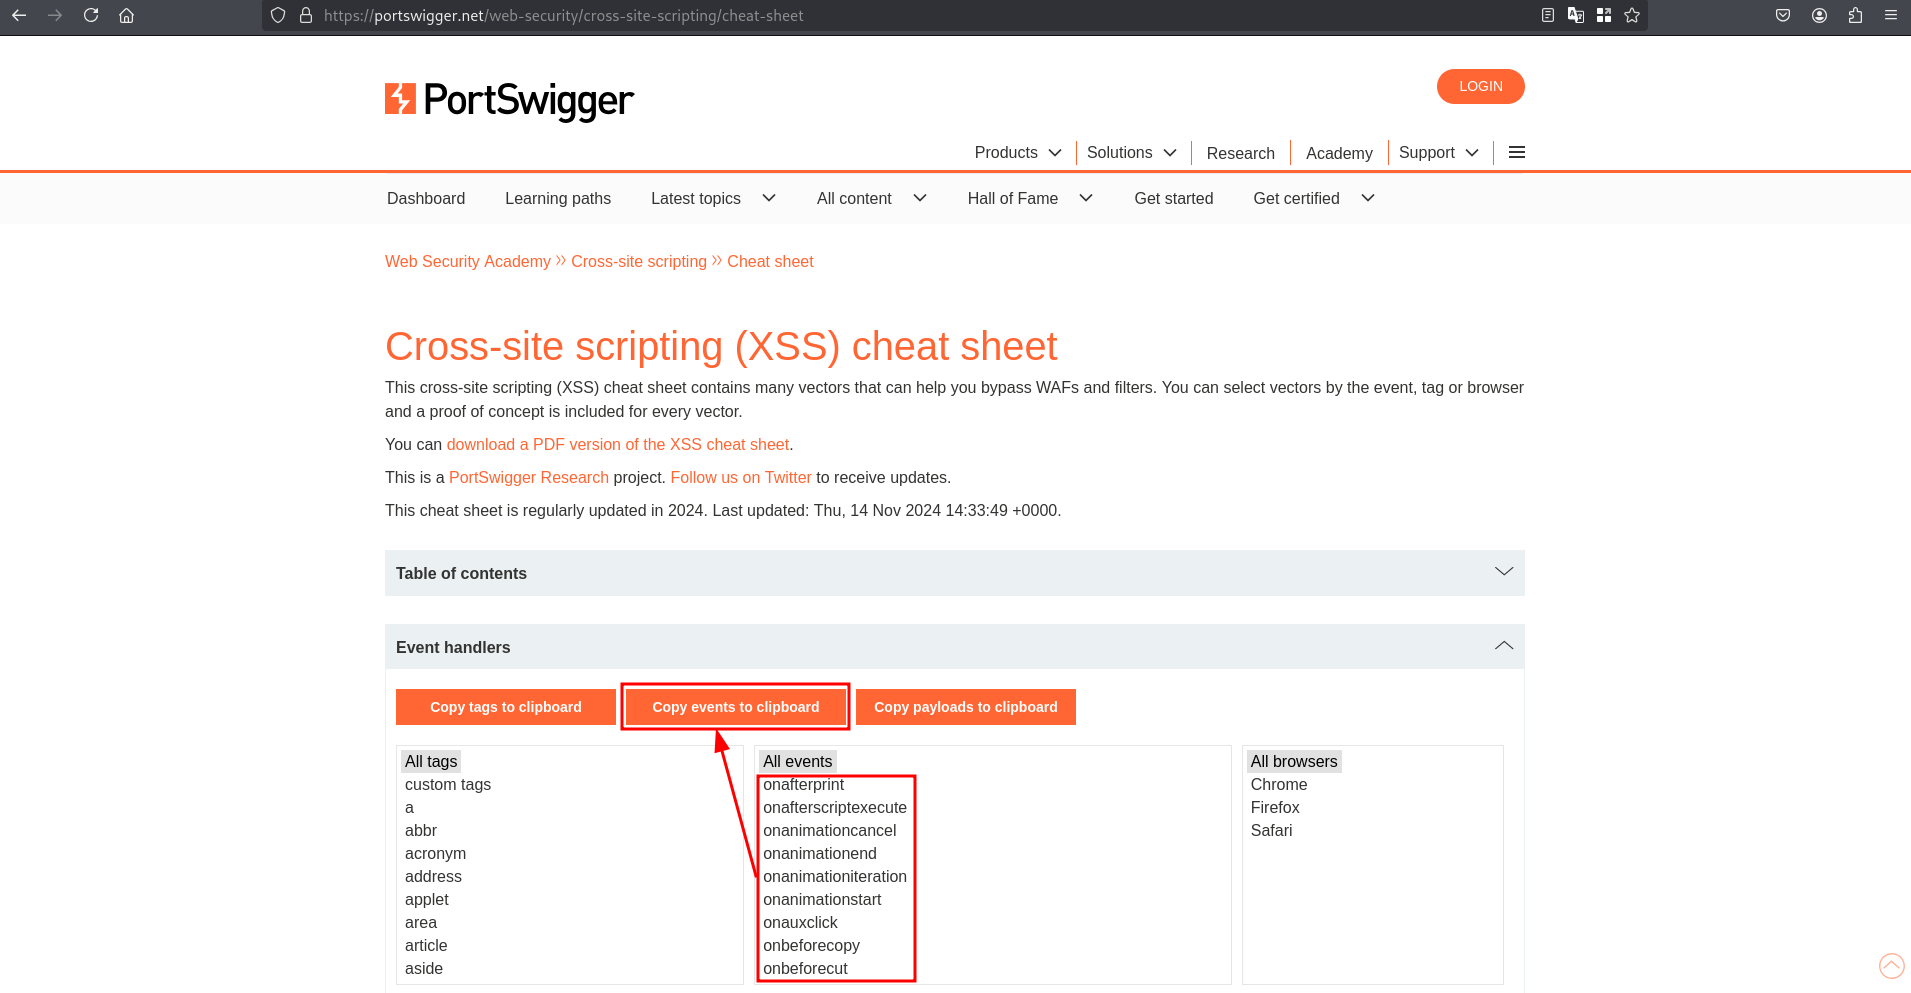
Task: Open the Firefox account profile icon
Action: (1819, 15)
